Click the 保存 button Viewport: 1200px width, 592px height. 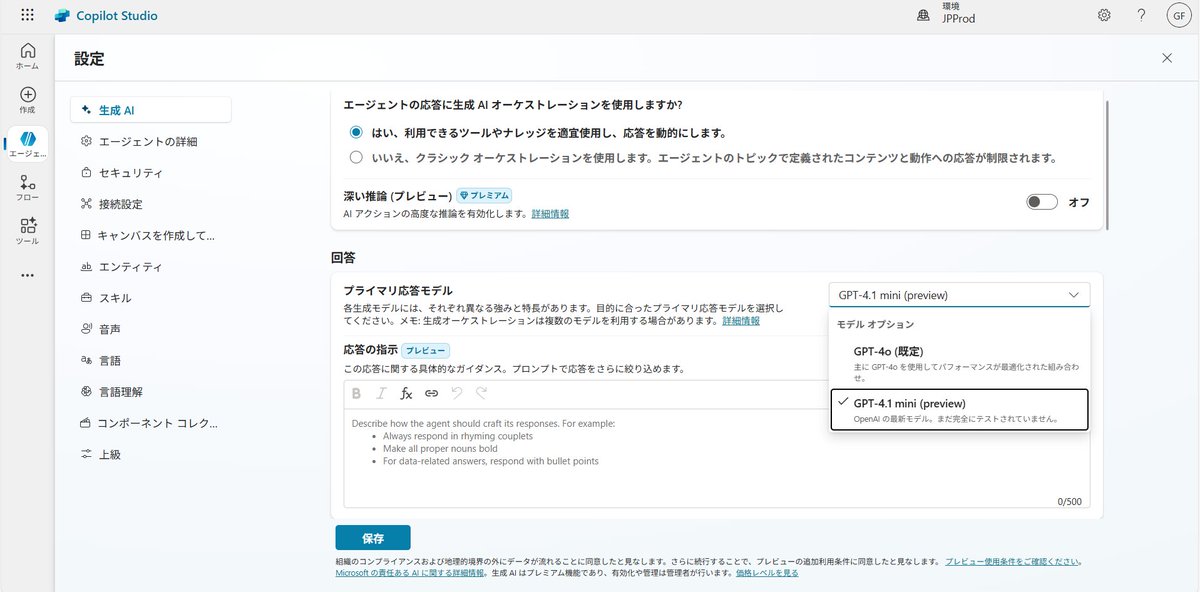pos(373,537)
